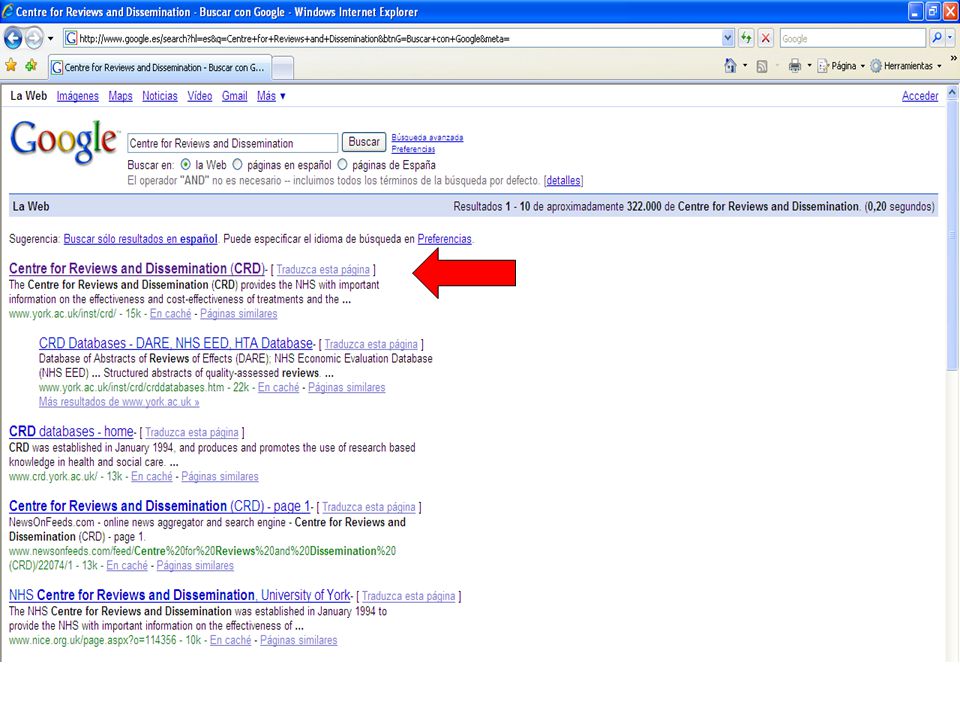Open CRD Databases - DARE, NHS EED result

pyautogui.click(x=176, y=343)
